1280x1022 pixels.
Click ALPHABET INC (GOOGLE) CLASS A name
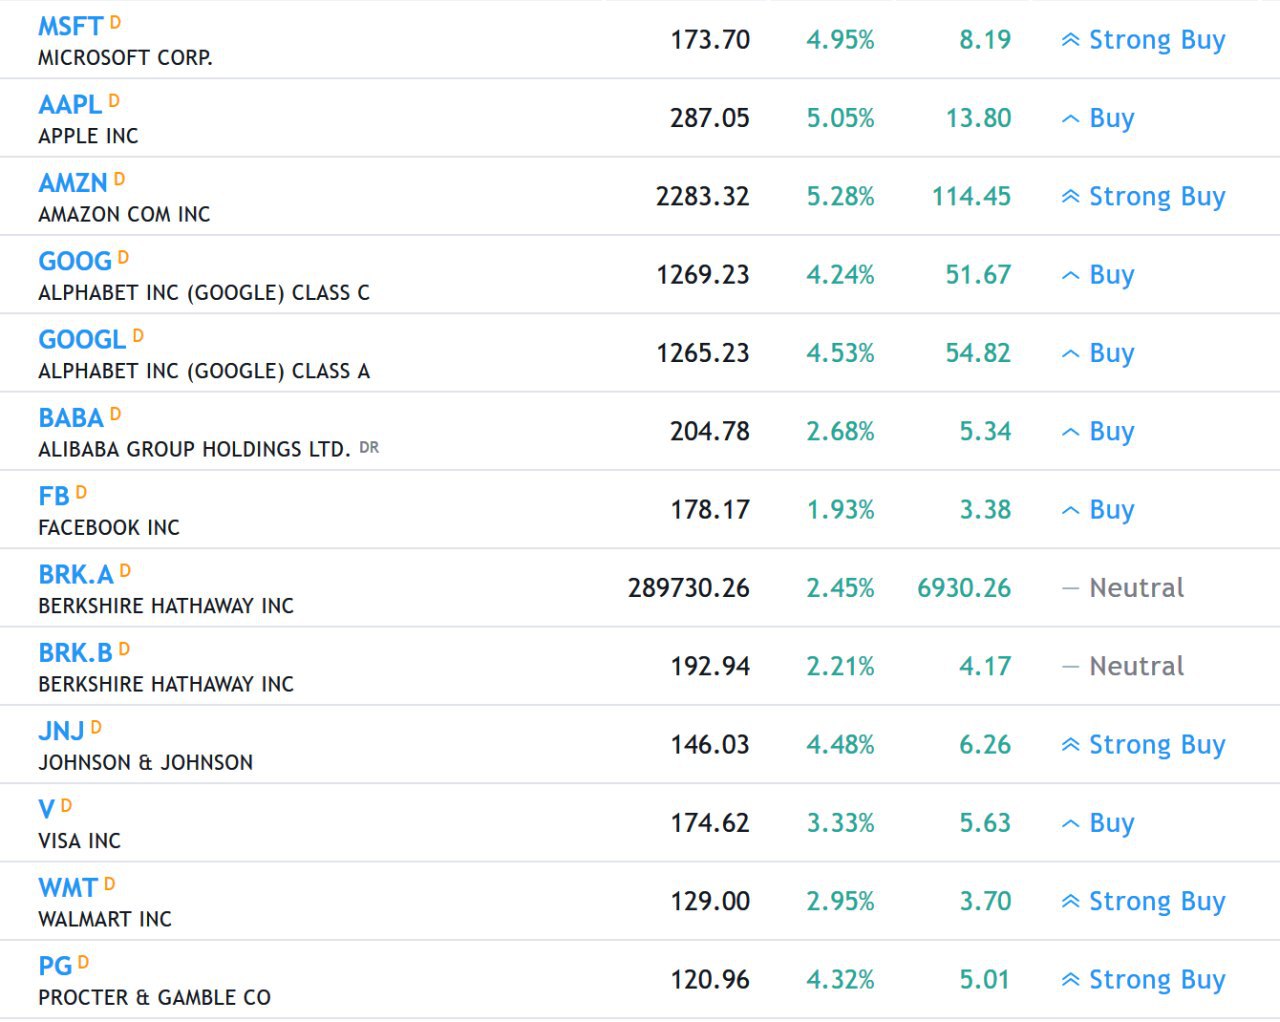[x=204, y=371]
